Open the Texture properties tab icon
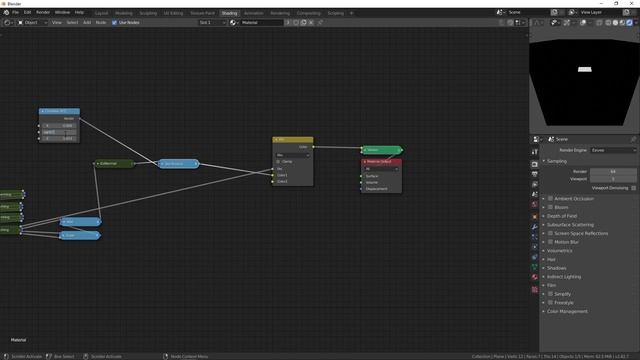640x360 pixels. point(535,289)
